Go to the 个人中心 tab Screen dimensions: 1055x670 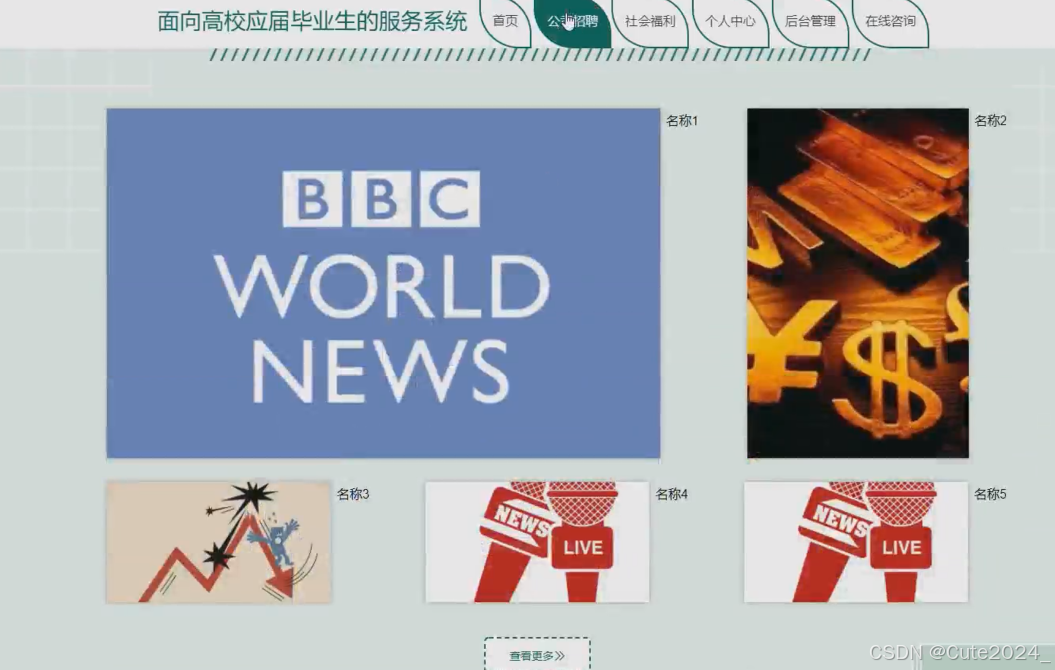tap(730, 22)
